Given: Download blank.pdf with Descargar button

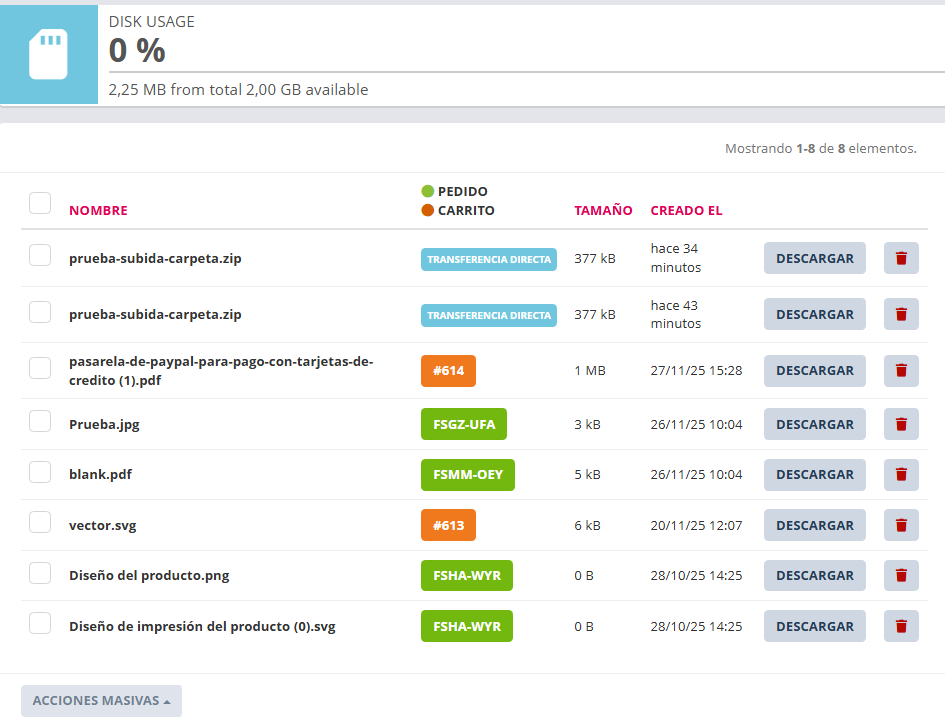Looking at the screenshot, I should [x=814, y=475].
